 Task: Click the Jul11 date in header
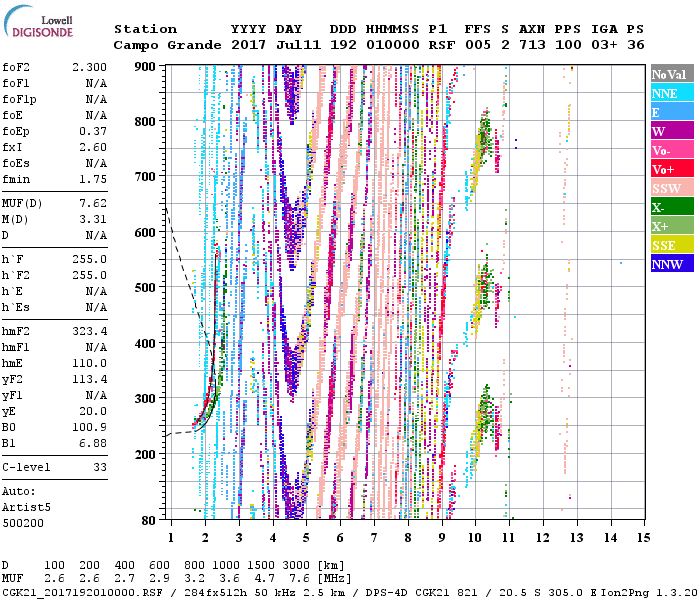tap(296, 45)
